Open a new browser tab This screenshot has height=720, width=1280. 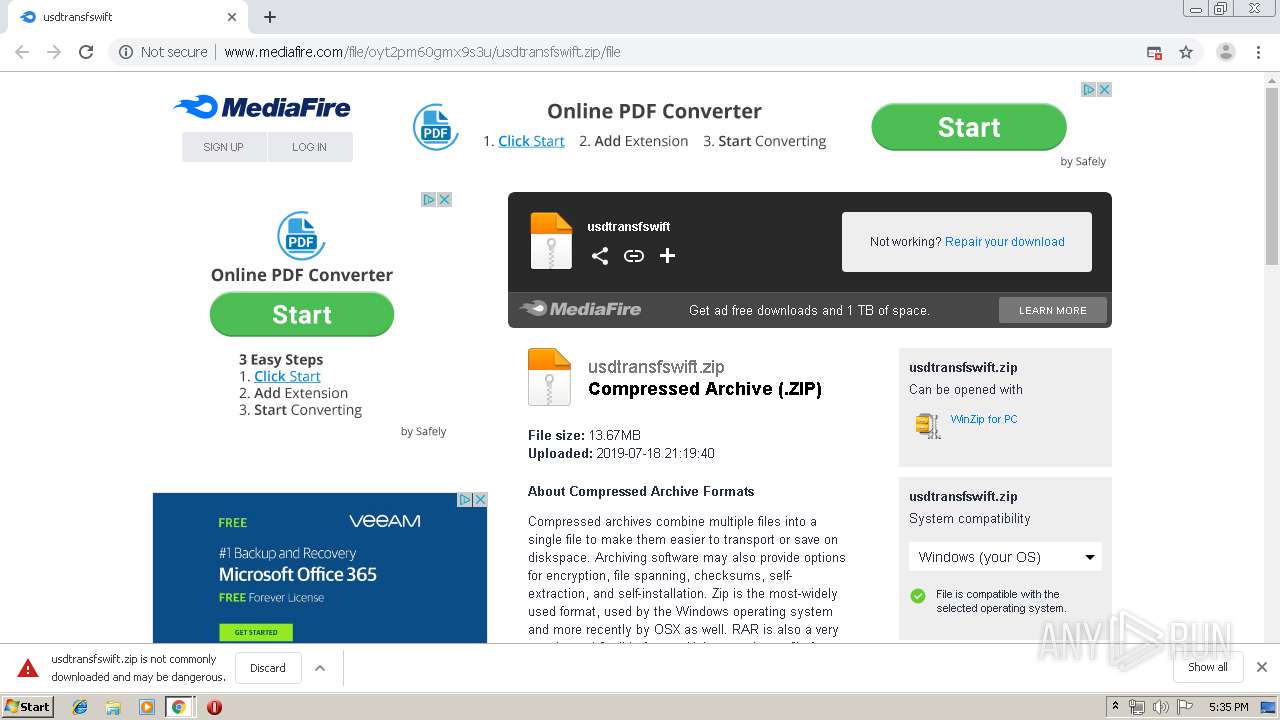270,17
